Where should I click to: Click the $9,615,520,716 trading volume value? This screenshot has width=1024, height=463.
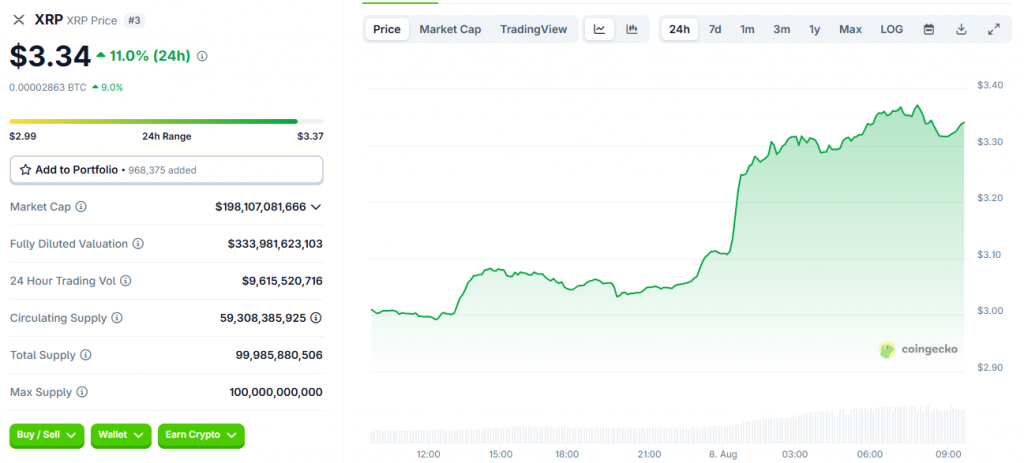(x=282, y=281)
